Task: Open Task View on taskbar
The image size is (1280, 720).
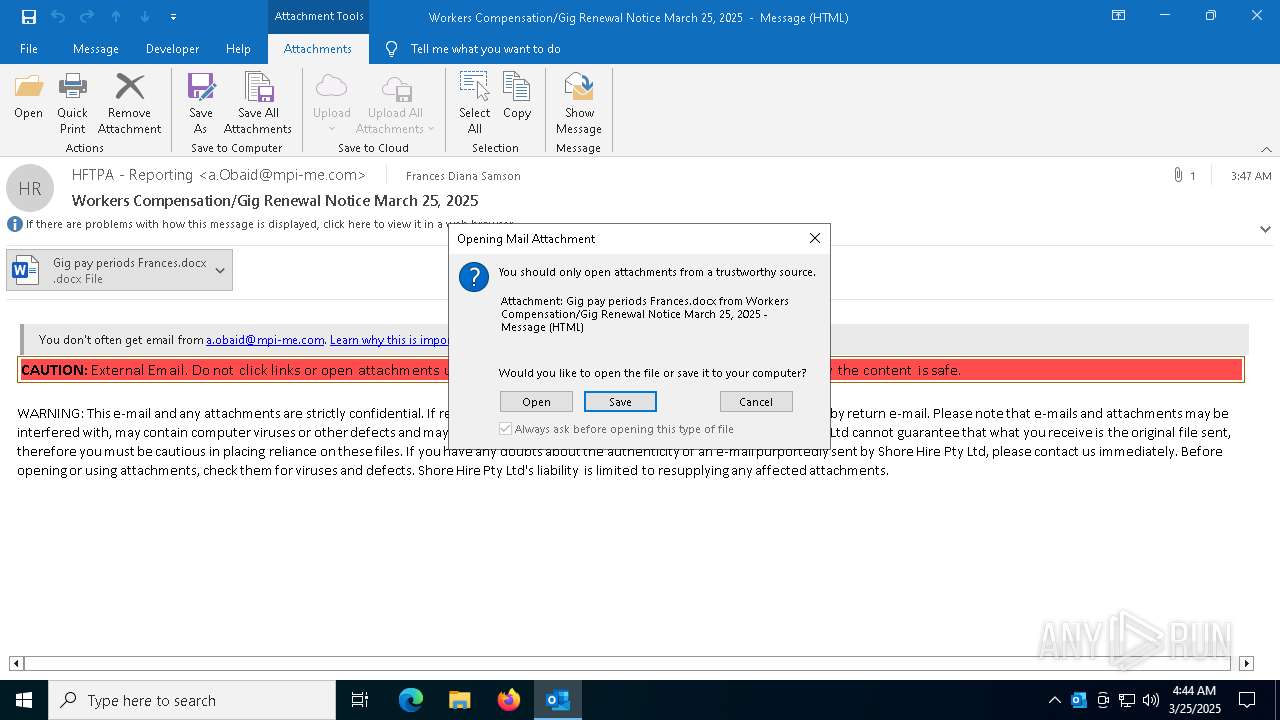Action: pyautogui.click(x=360, y=700)
